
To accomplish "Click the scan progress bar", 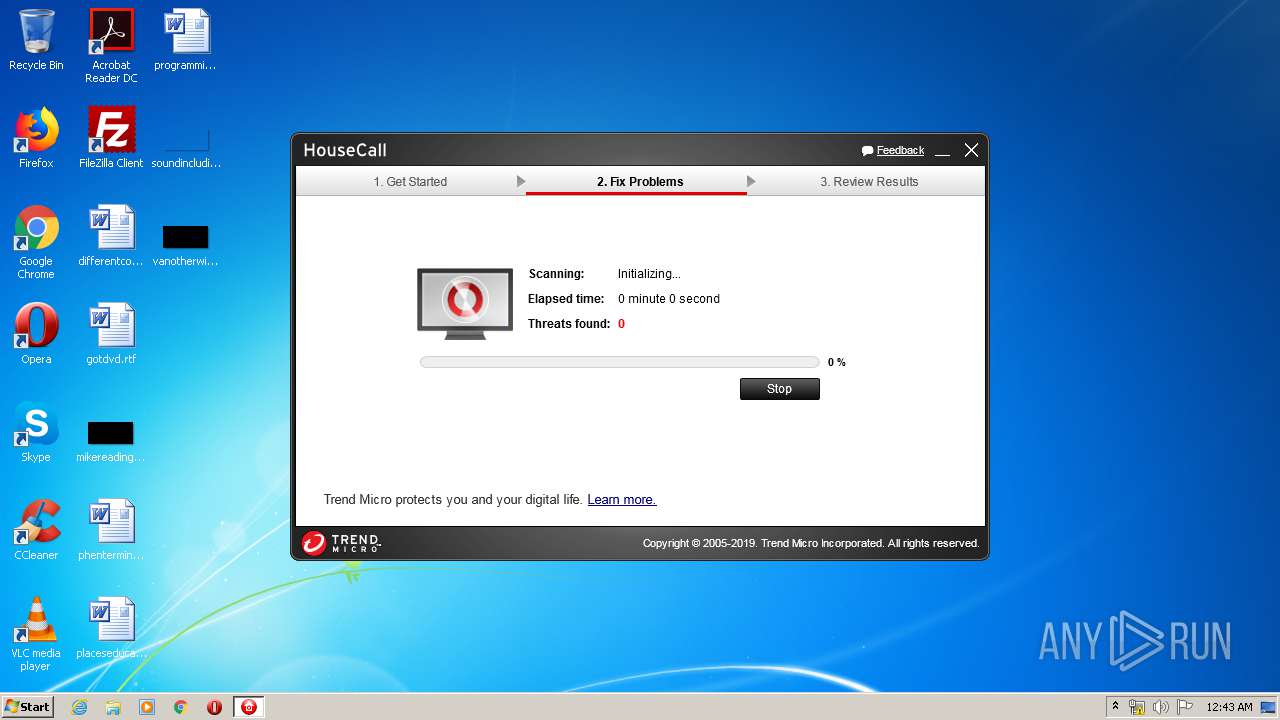I will point(620,362).
